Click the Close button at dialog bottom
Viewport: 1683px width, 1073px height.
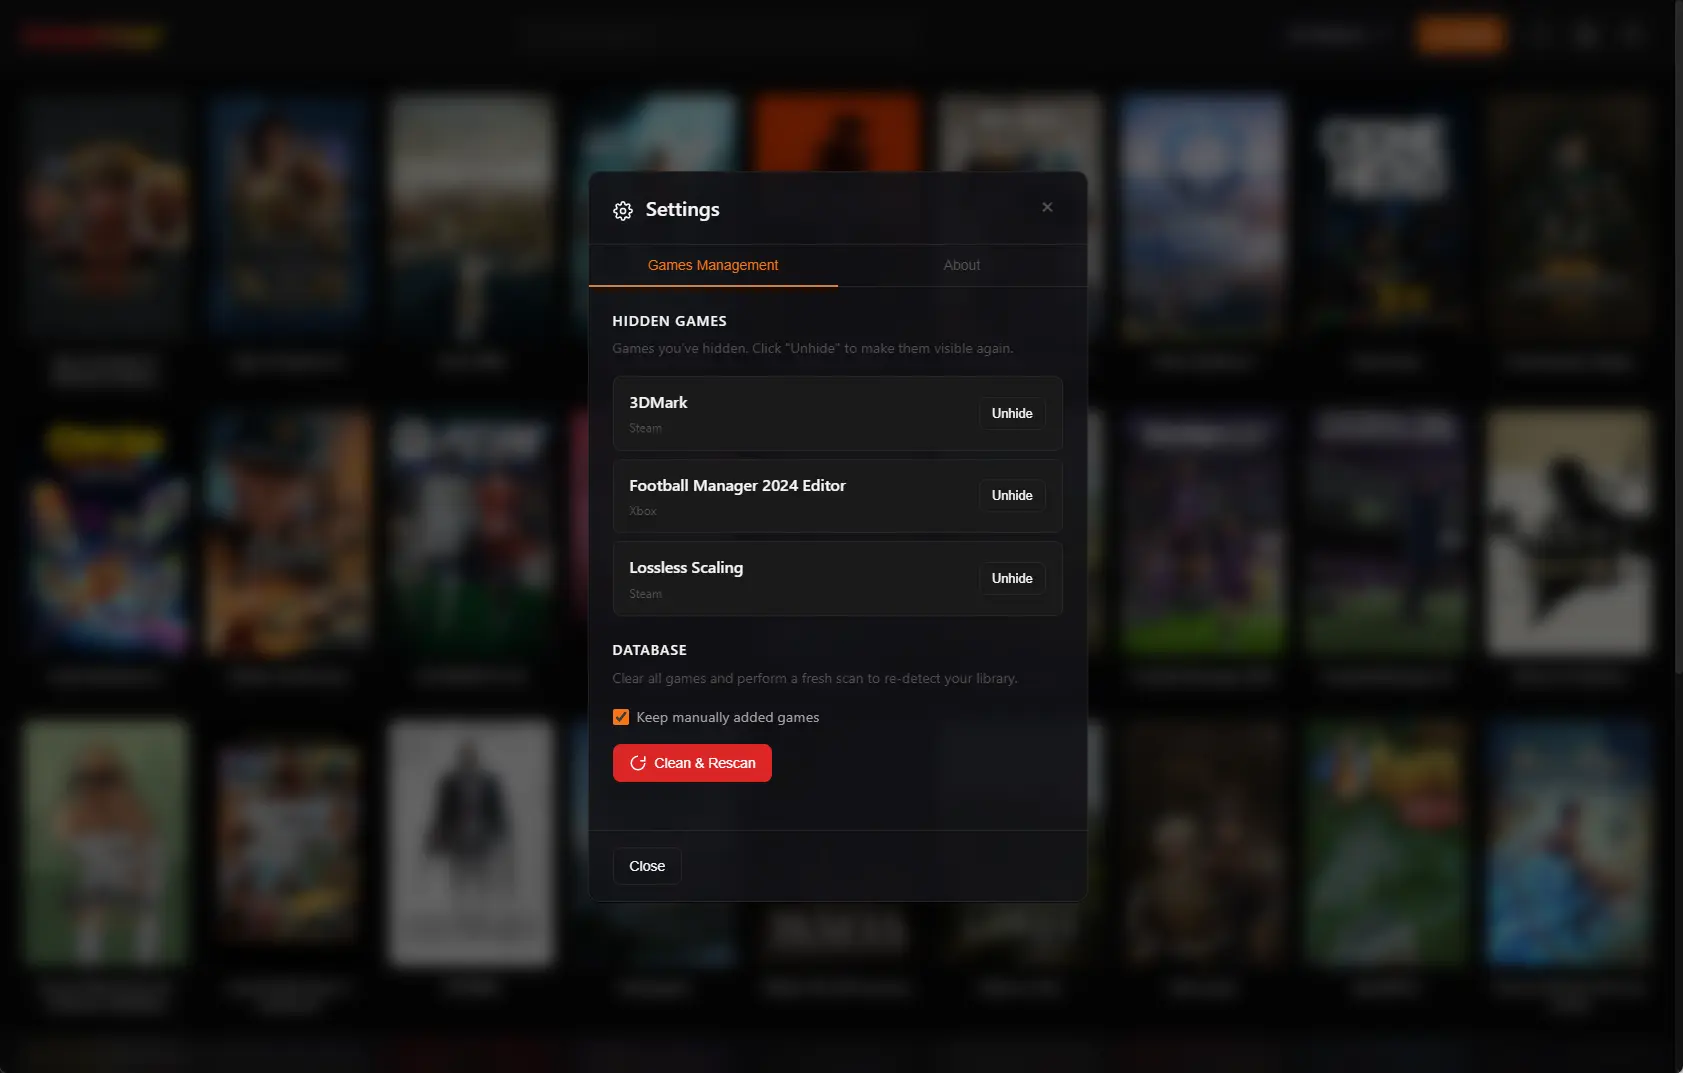coord(647,866)
